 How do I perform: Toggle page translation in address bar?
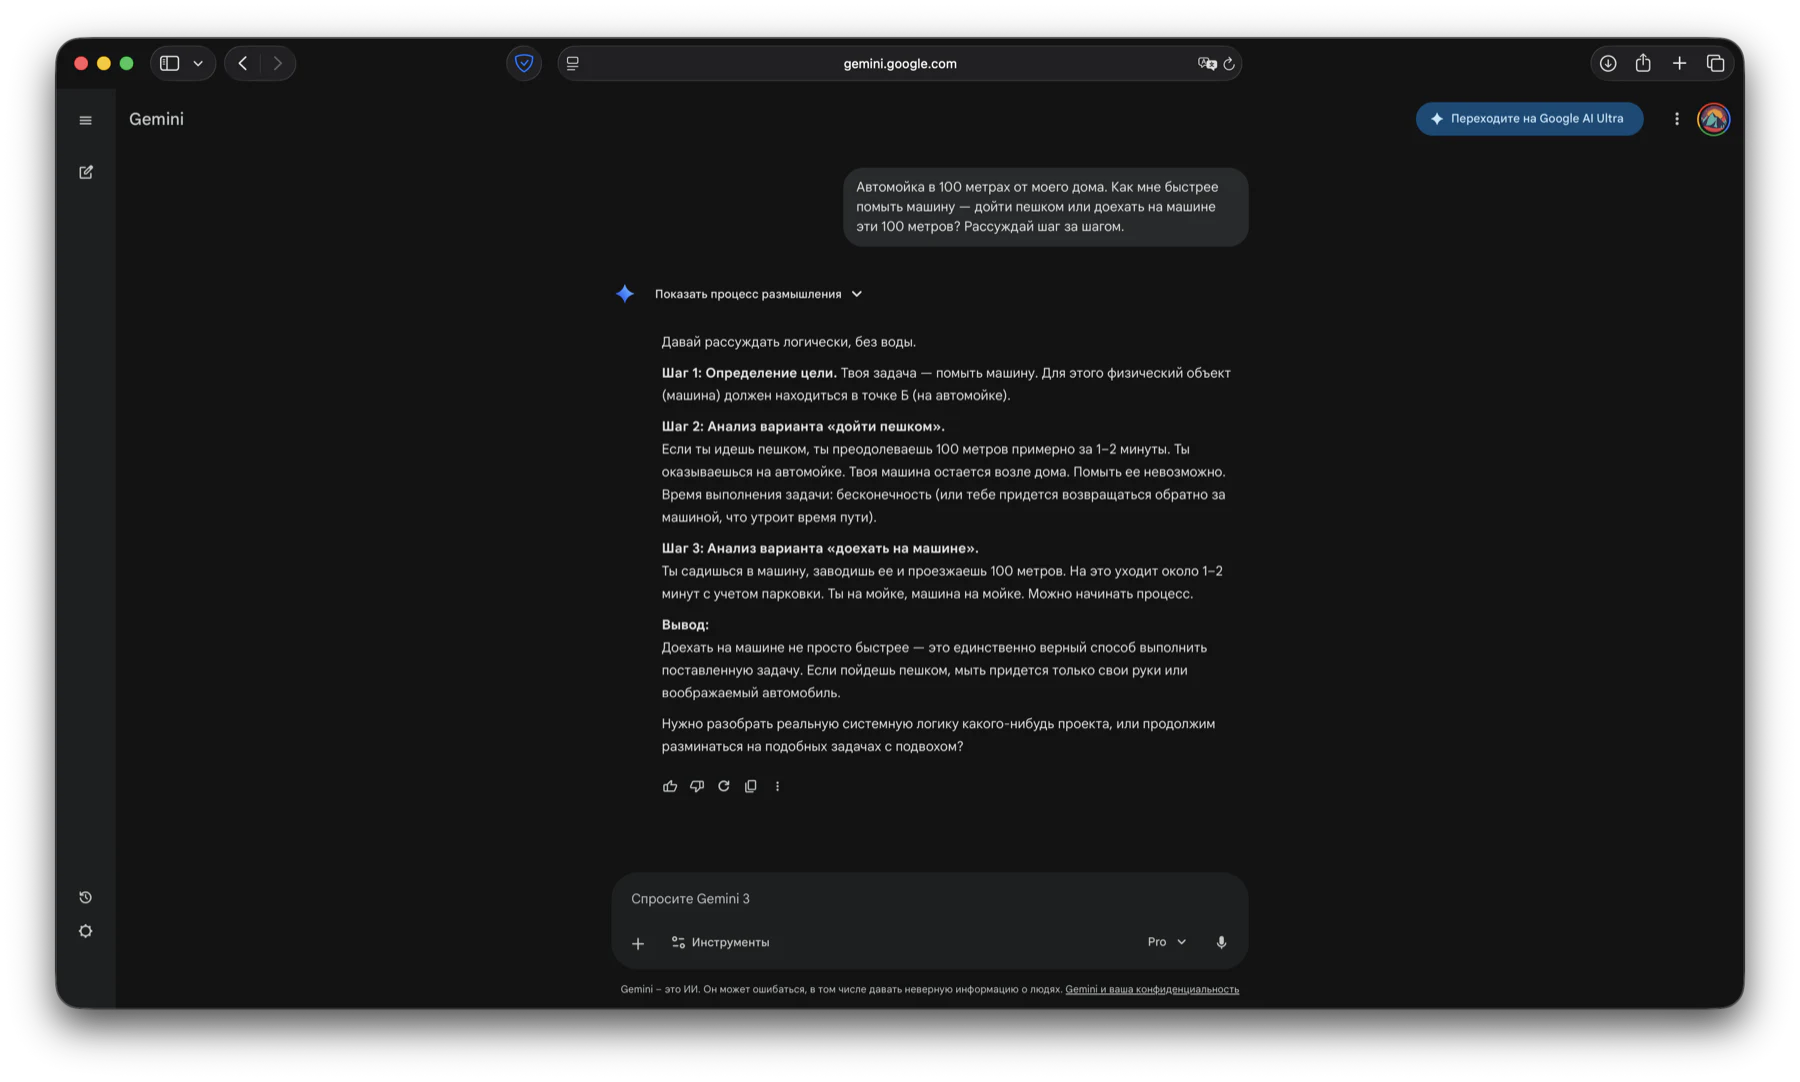[x=1206, y=63]
